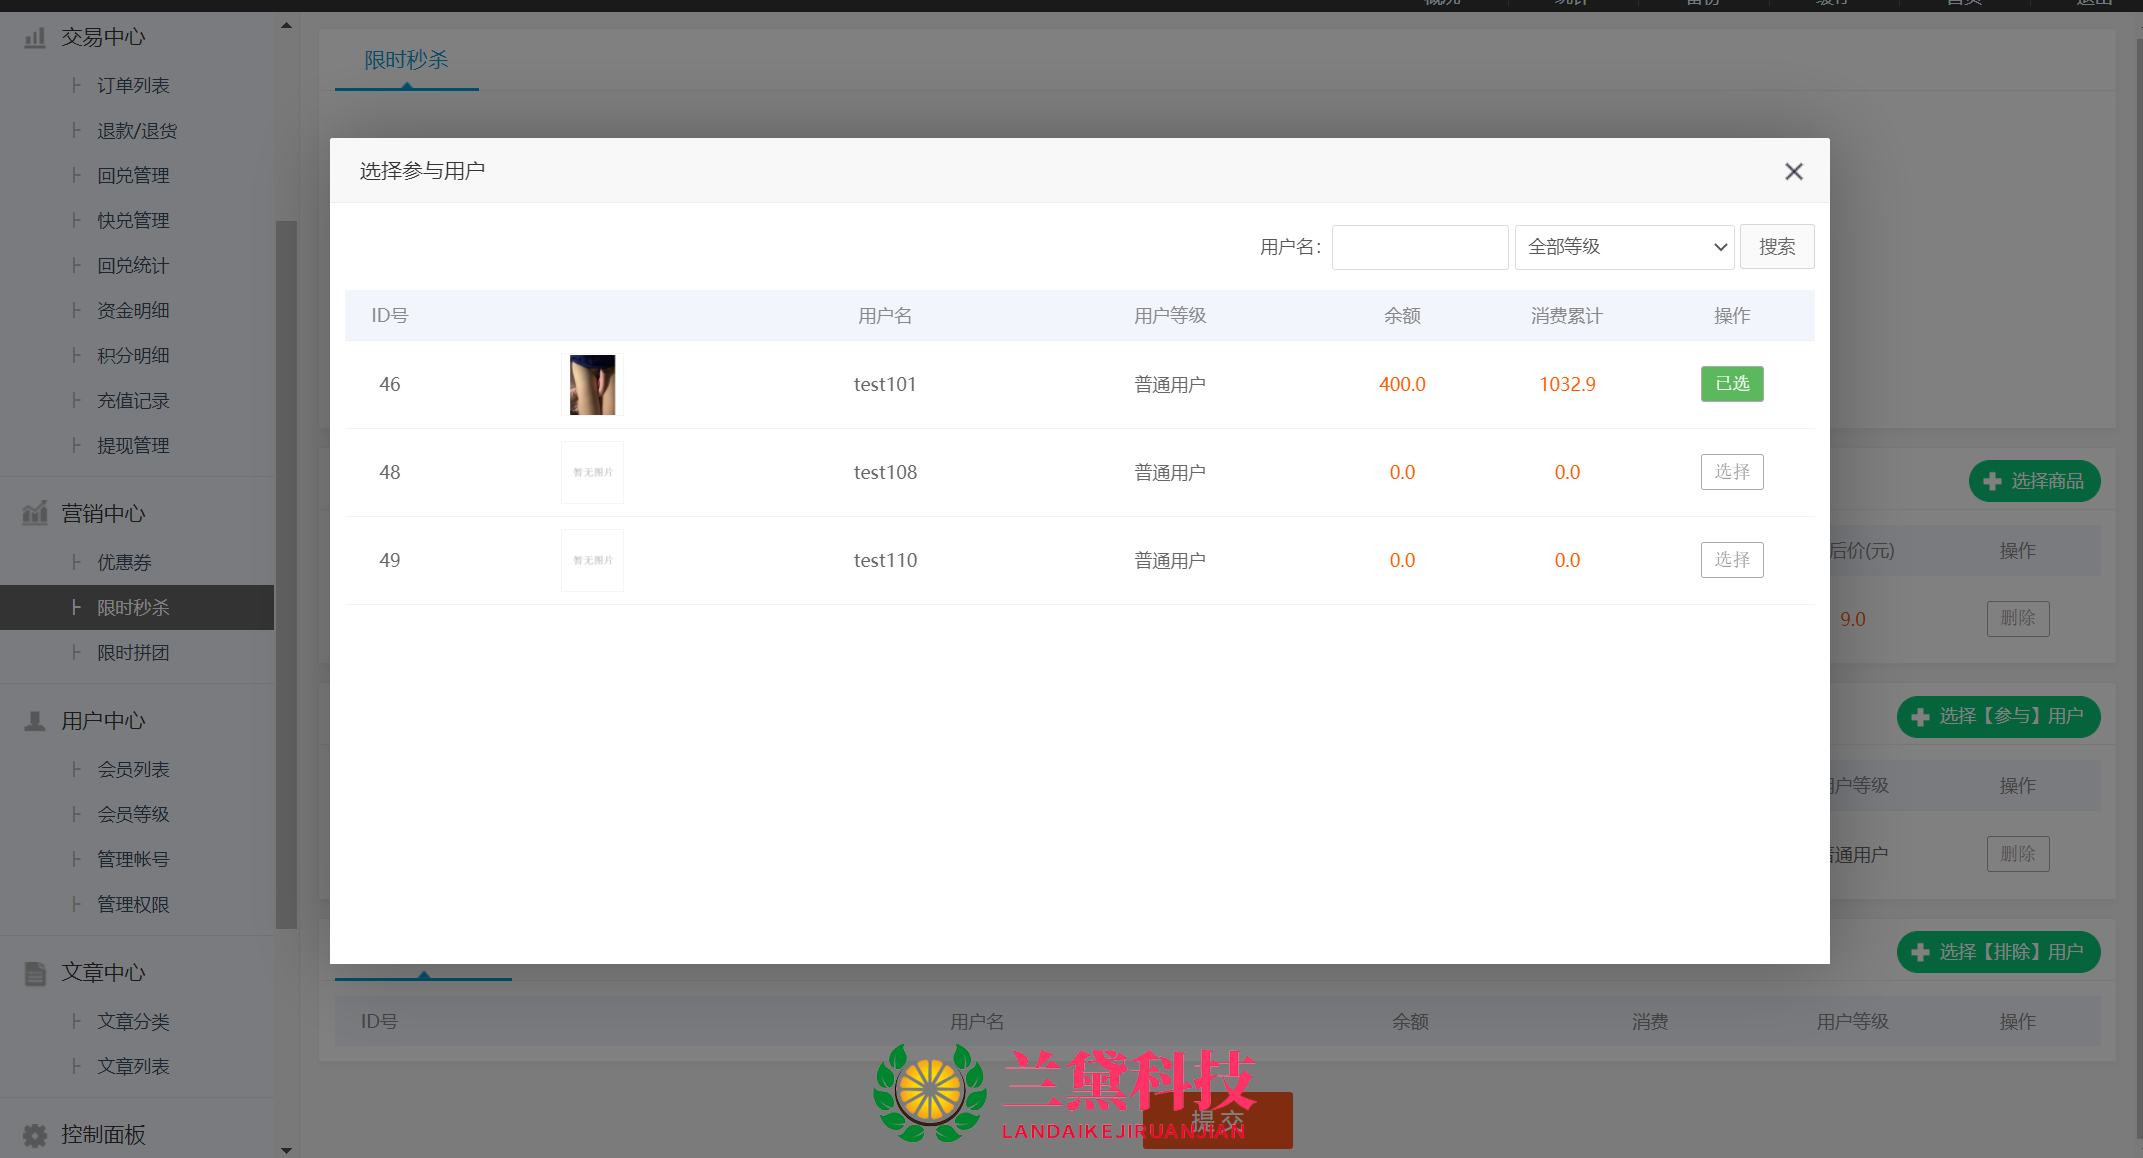Click select excluded users green button
Screen dimensions: 2143x1158
1997,952
